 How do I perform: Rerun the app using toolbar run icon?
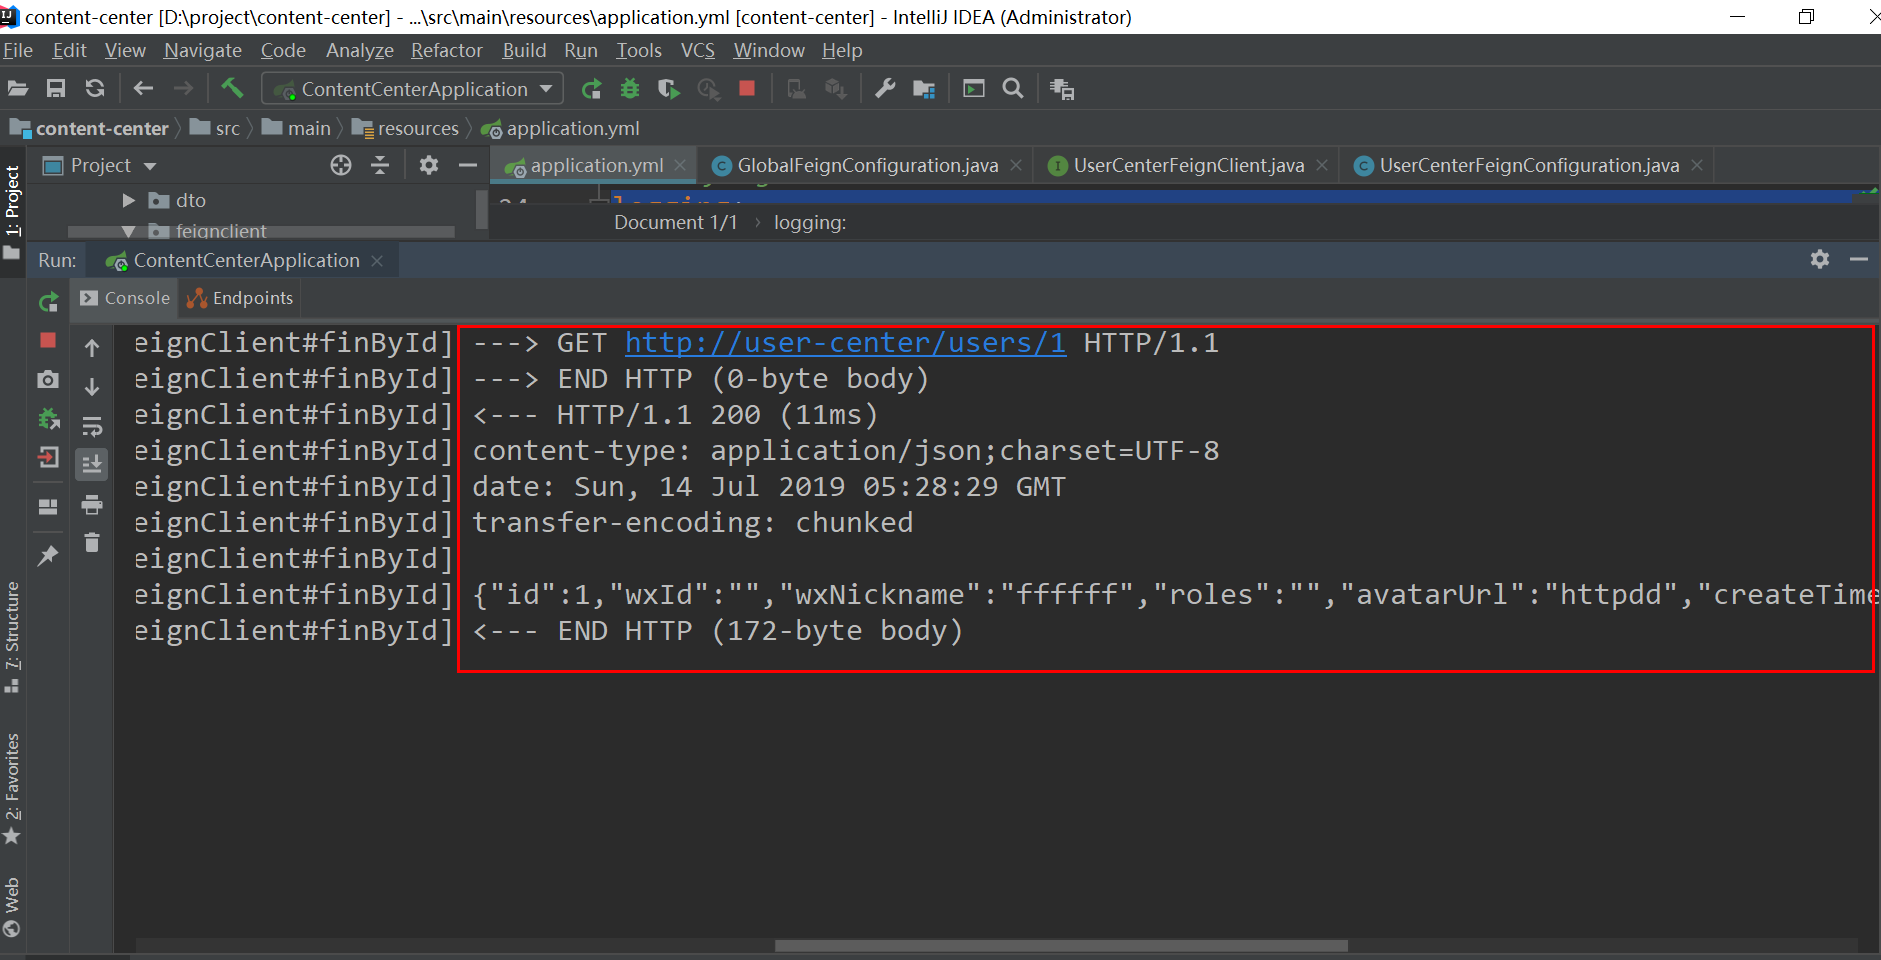[591, 89]
